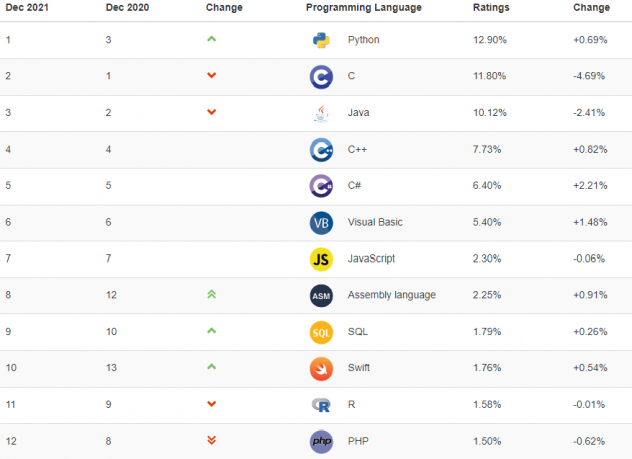The image size is (632, 459).
Task: Click the Visual Basic language name
Action: [375, 222]
